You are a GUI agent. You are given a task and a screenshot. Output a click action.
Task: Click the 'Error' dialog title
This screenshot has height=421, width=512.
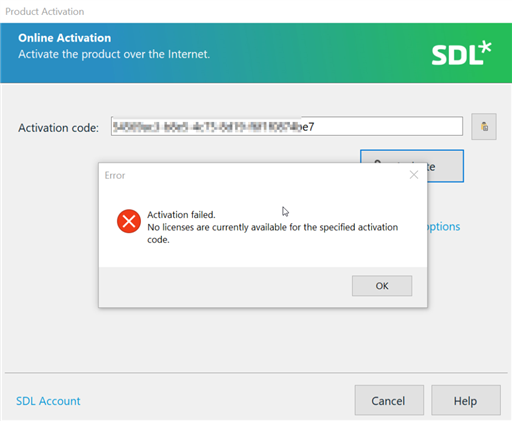pyautogui.click(x=115, y=175)
